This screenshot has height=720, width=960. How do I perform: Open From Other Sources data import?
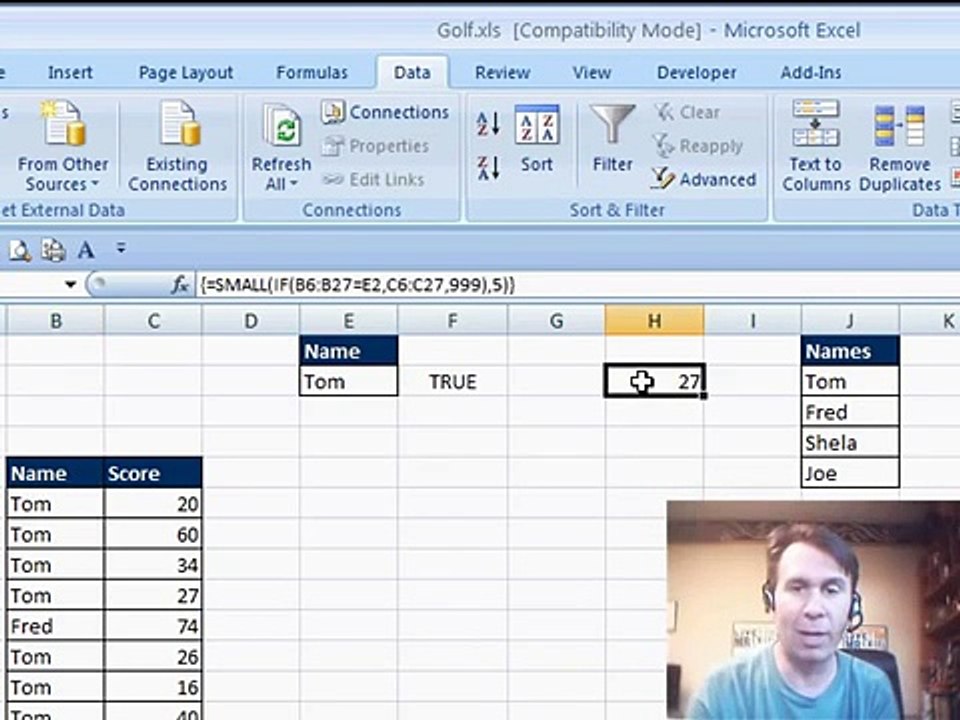pyautogui.click(x=62, y=146)
